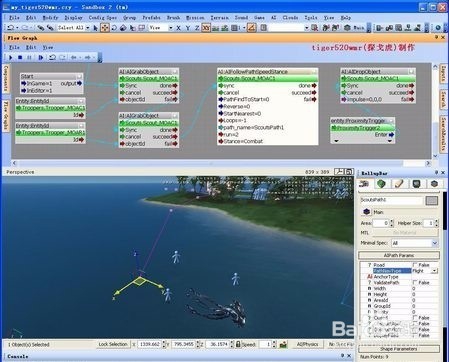Viewport: 449px width, 362px height.
Task: Activate the Rotate tool icon
Action: click(114, 28)
